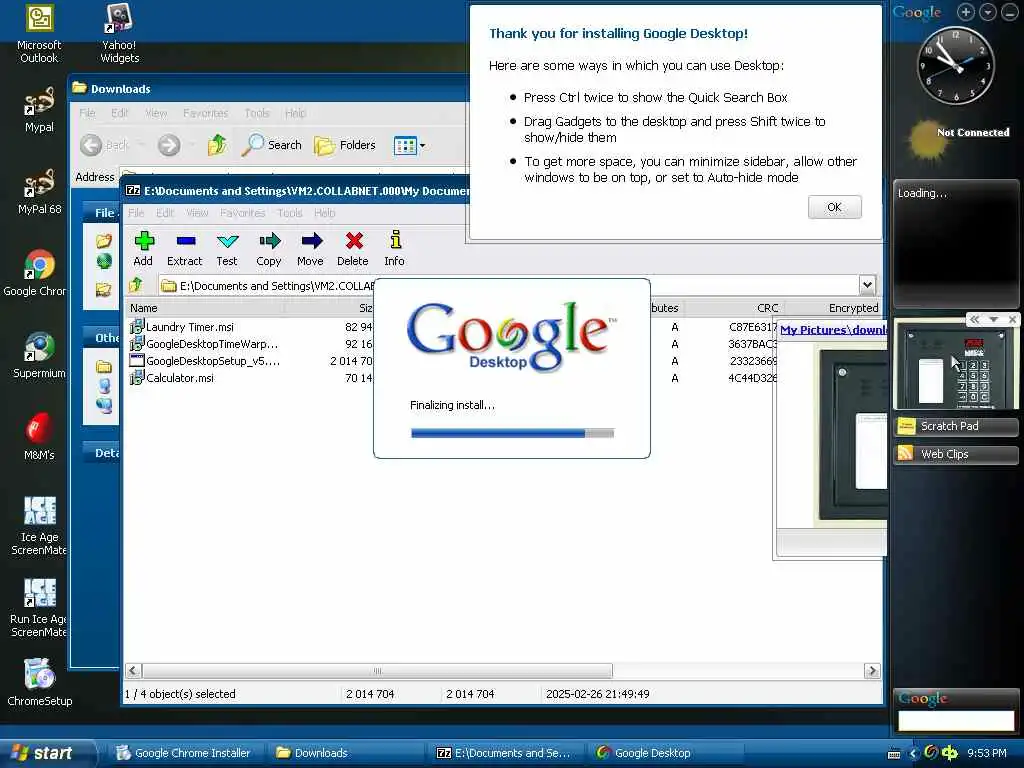
Task: Select GoogleDesktopTimeWarp file row
Action: point(205,344)
